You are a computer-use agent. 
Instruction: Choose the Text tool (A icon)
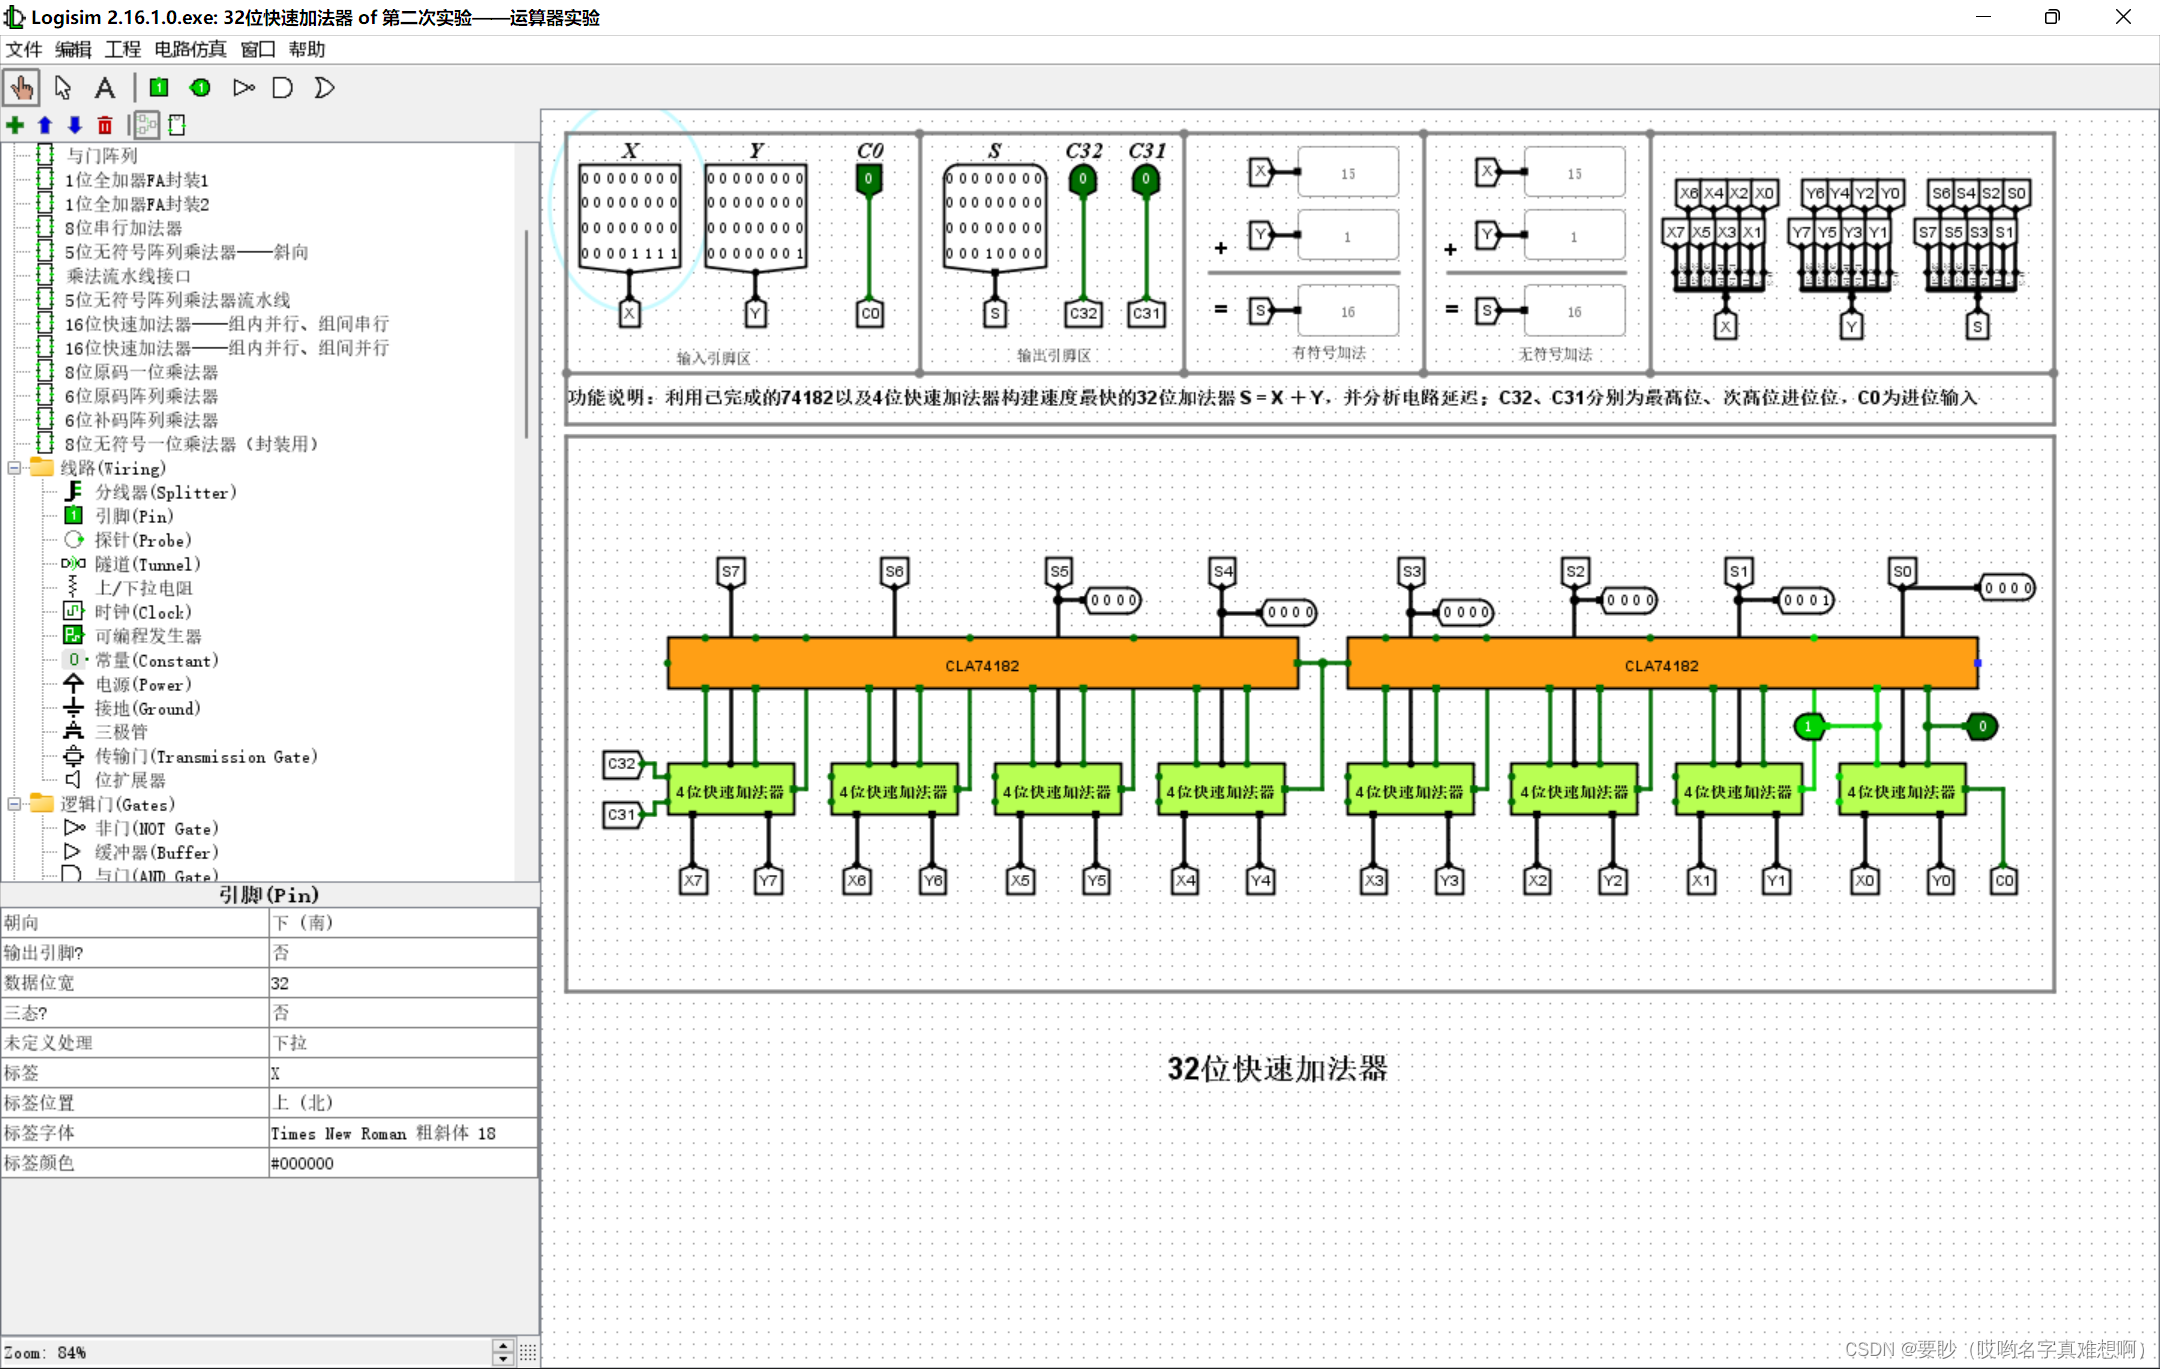point(104,88)
